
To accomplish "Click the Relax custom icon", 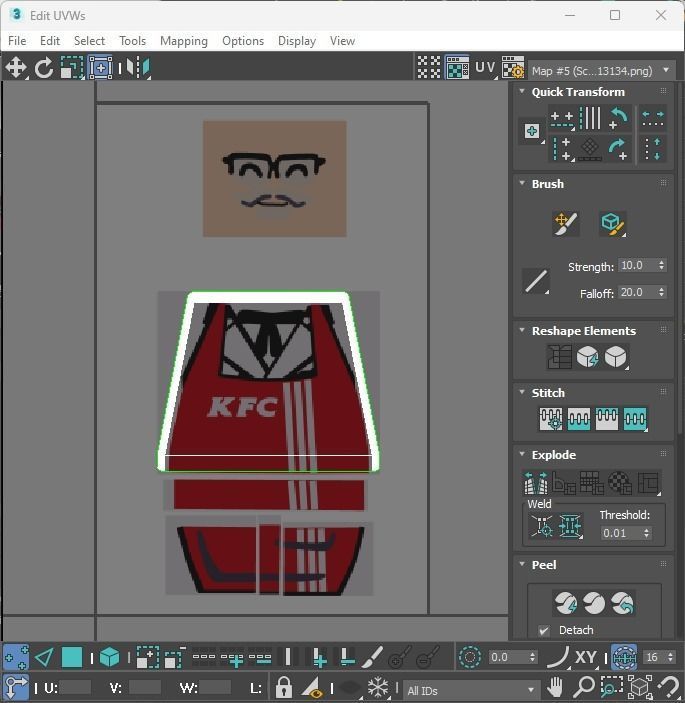I will [616, 357].
